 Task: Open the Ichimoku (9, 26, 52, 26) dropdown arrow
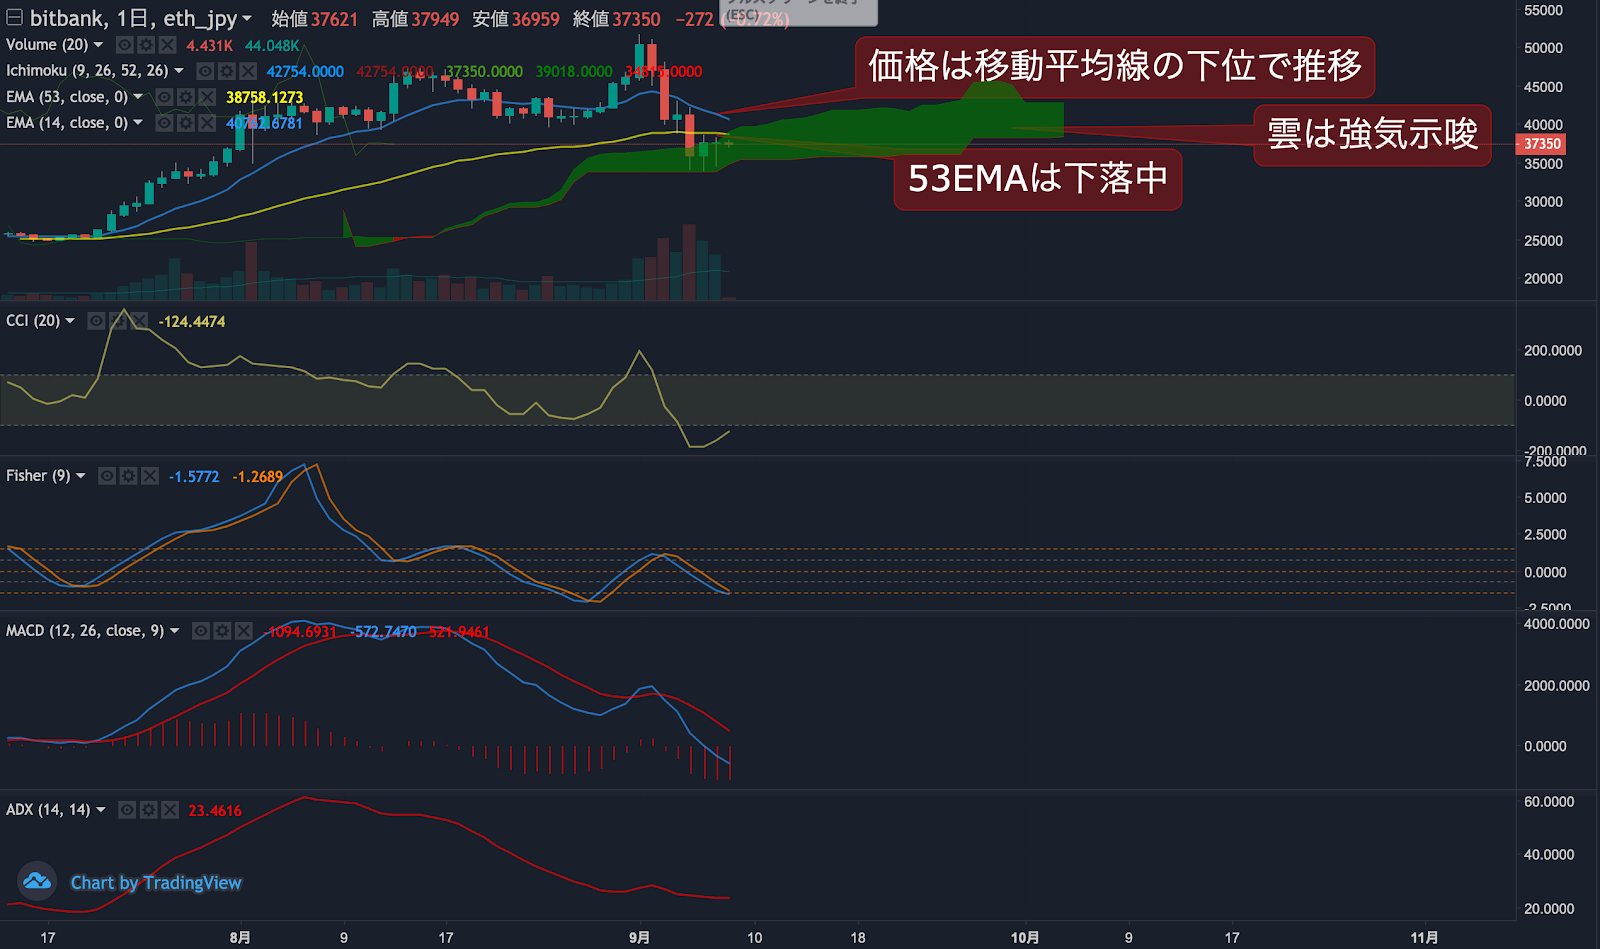tap(179, 71)
